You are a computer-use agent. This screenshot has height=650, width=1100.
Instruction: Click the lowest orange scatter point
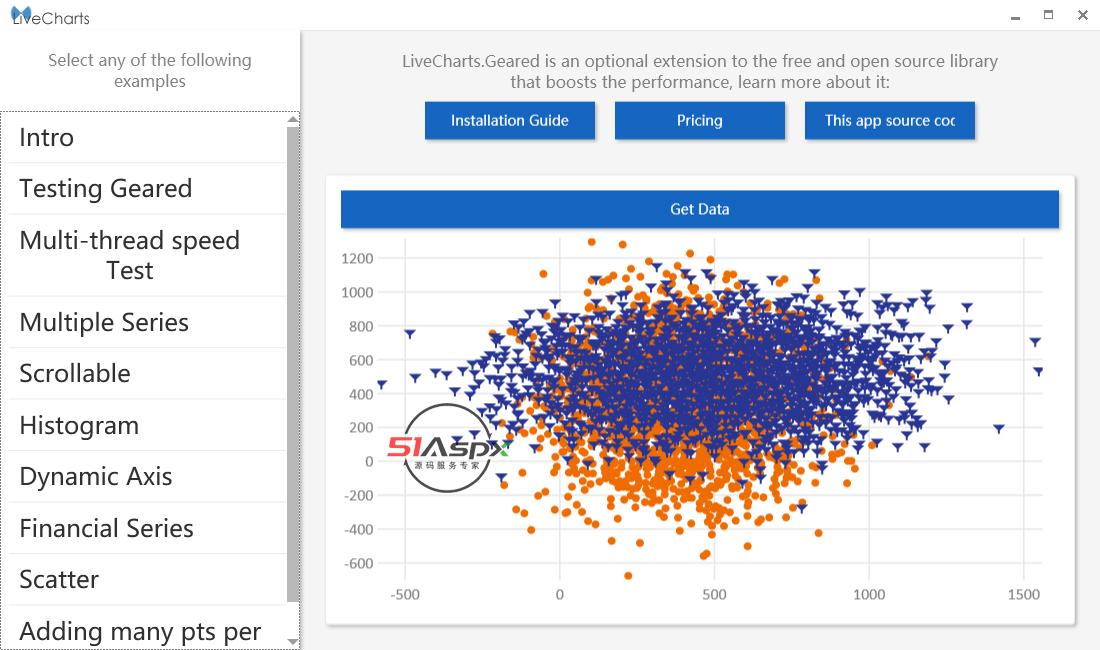[628, 576]
